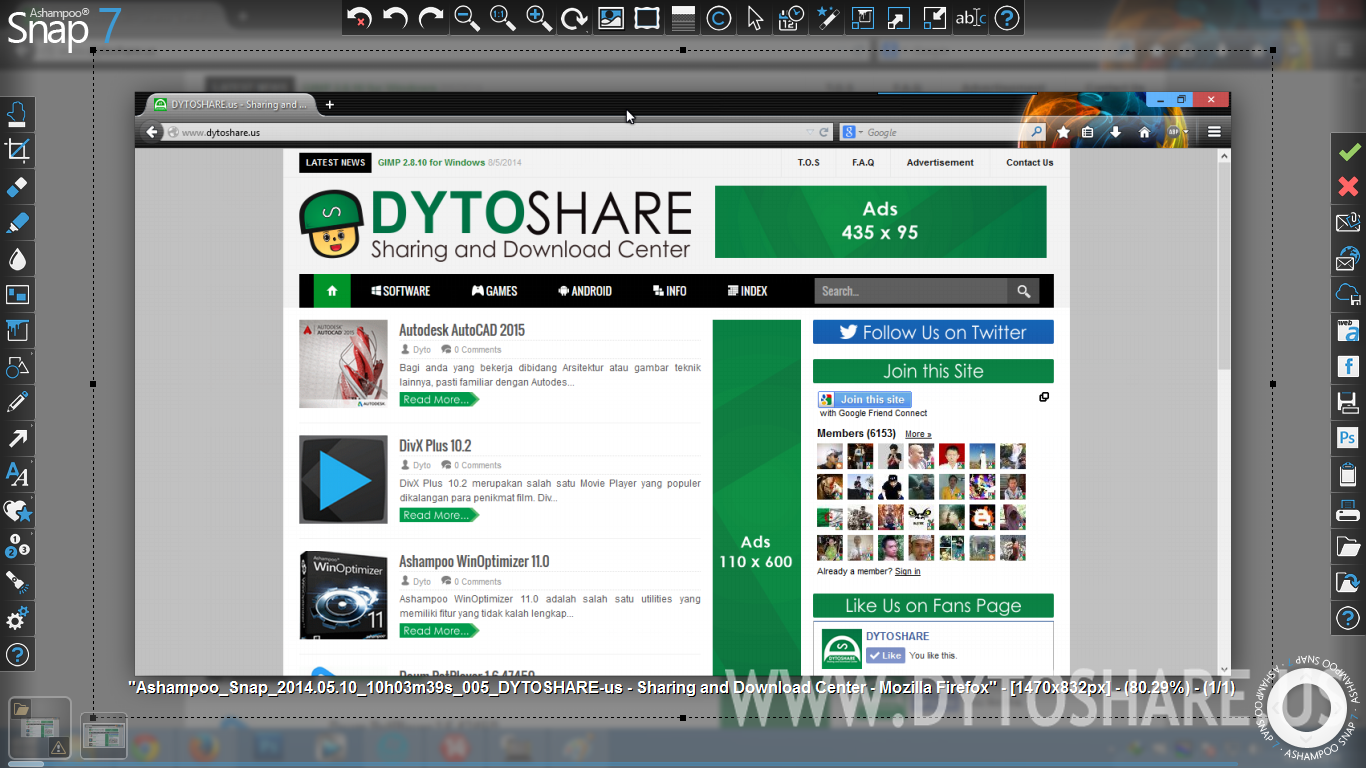Shrink the image with the reduce icon

coord(935,17)
